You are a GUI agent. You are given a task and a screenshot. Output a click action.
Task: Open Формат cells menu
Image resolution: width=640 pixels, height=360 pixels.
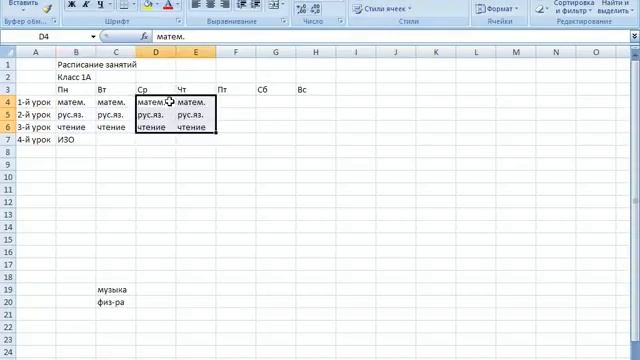(x=497, y=9)
